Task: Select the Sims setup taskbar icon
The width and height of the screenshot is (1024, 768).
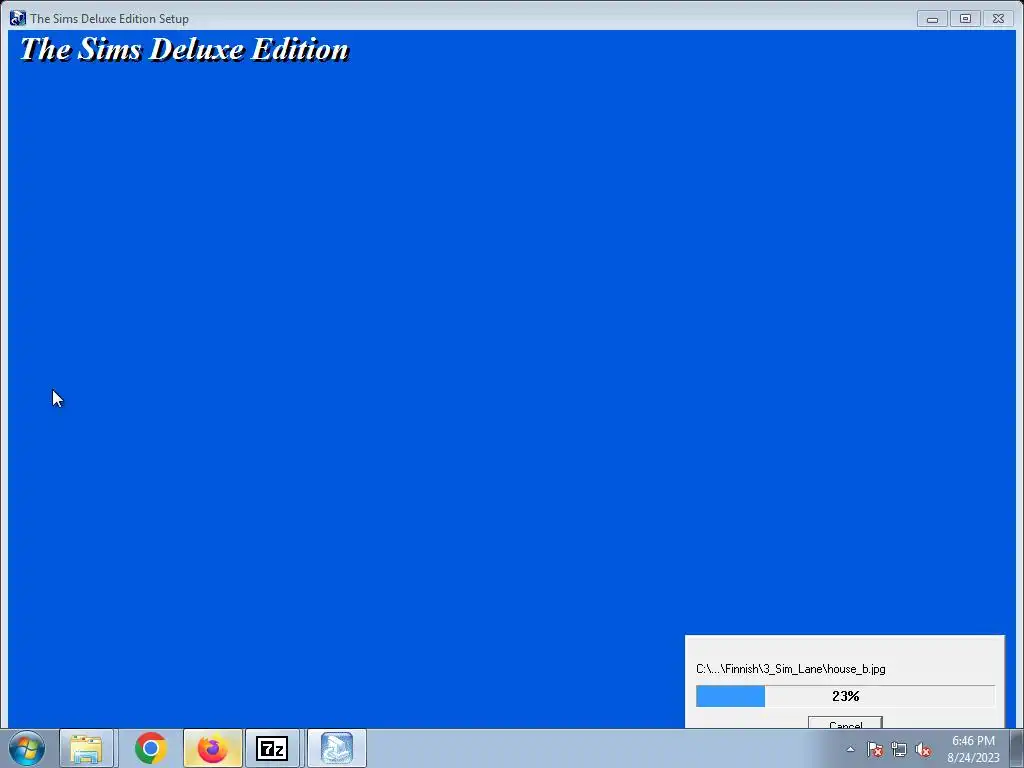Action: pos(336,748)
